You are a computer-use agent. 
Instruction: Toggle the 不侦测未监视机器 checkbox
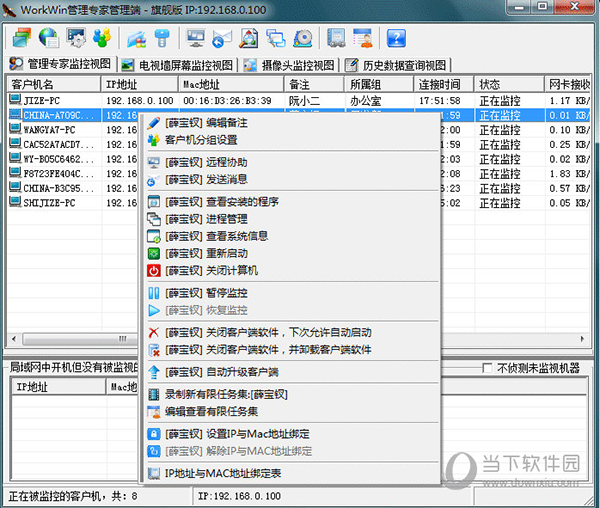tap(488, 366)
